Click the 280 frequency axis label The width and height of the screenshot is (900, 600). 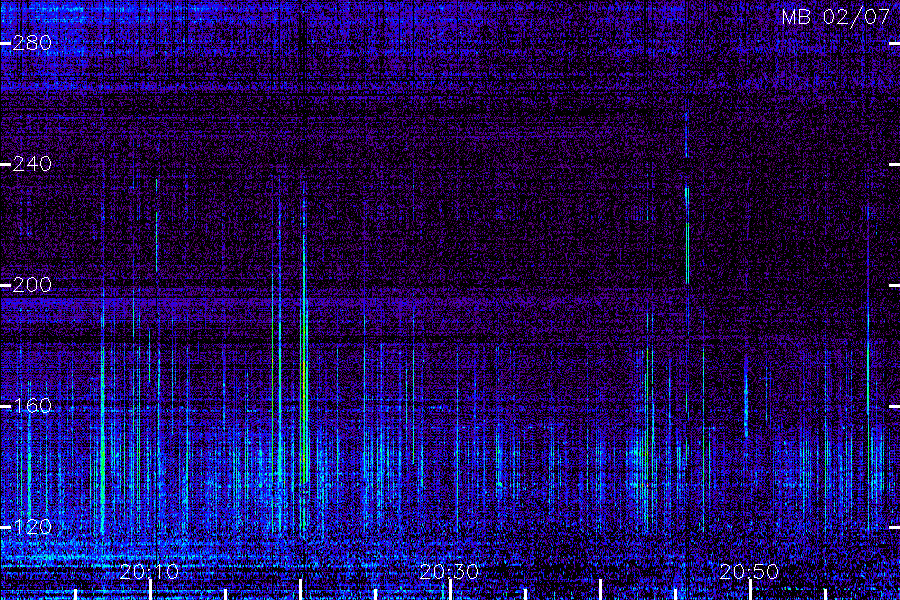32,43
